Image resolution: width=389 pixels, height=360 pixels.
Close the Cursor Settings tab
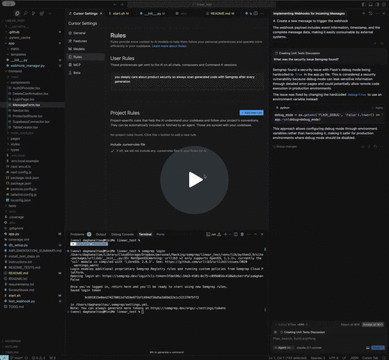(101, 13)
